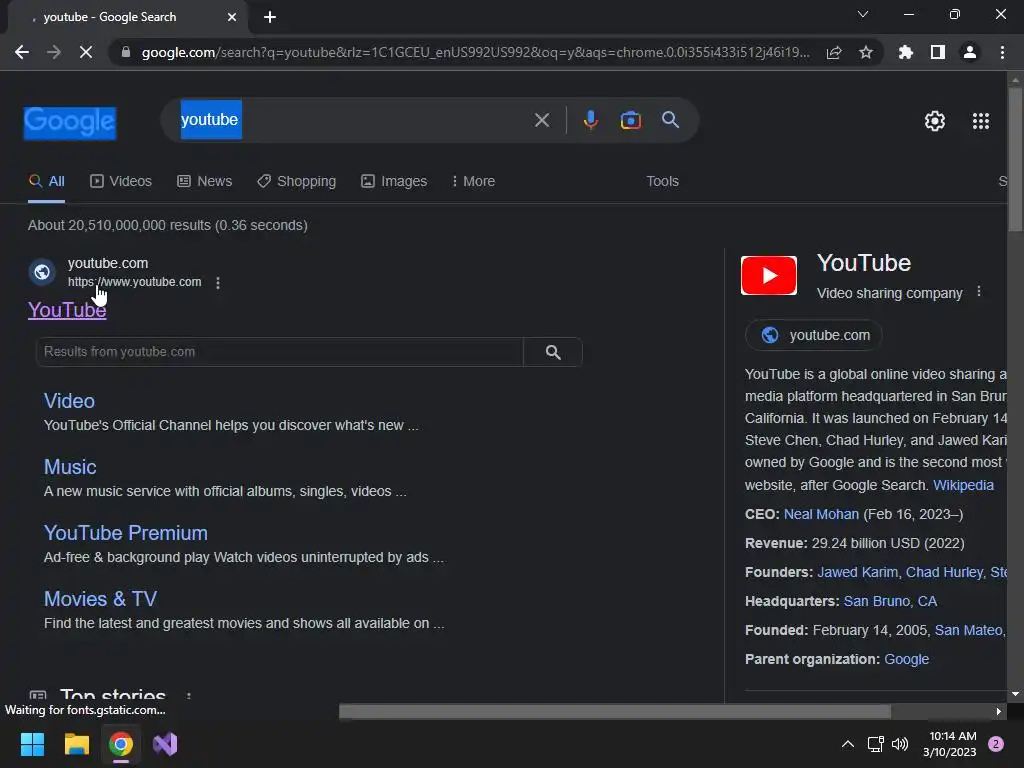1024x768 pixels.
Task: Click the Chrome taskbar icon
Action: tap(121, 744)
